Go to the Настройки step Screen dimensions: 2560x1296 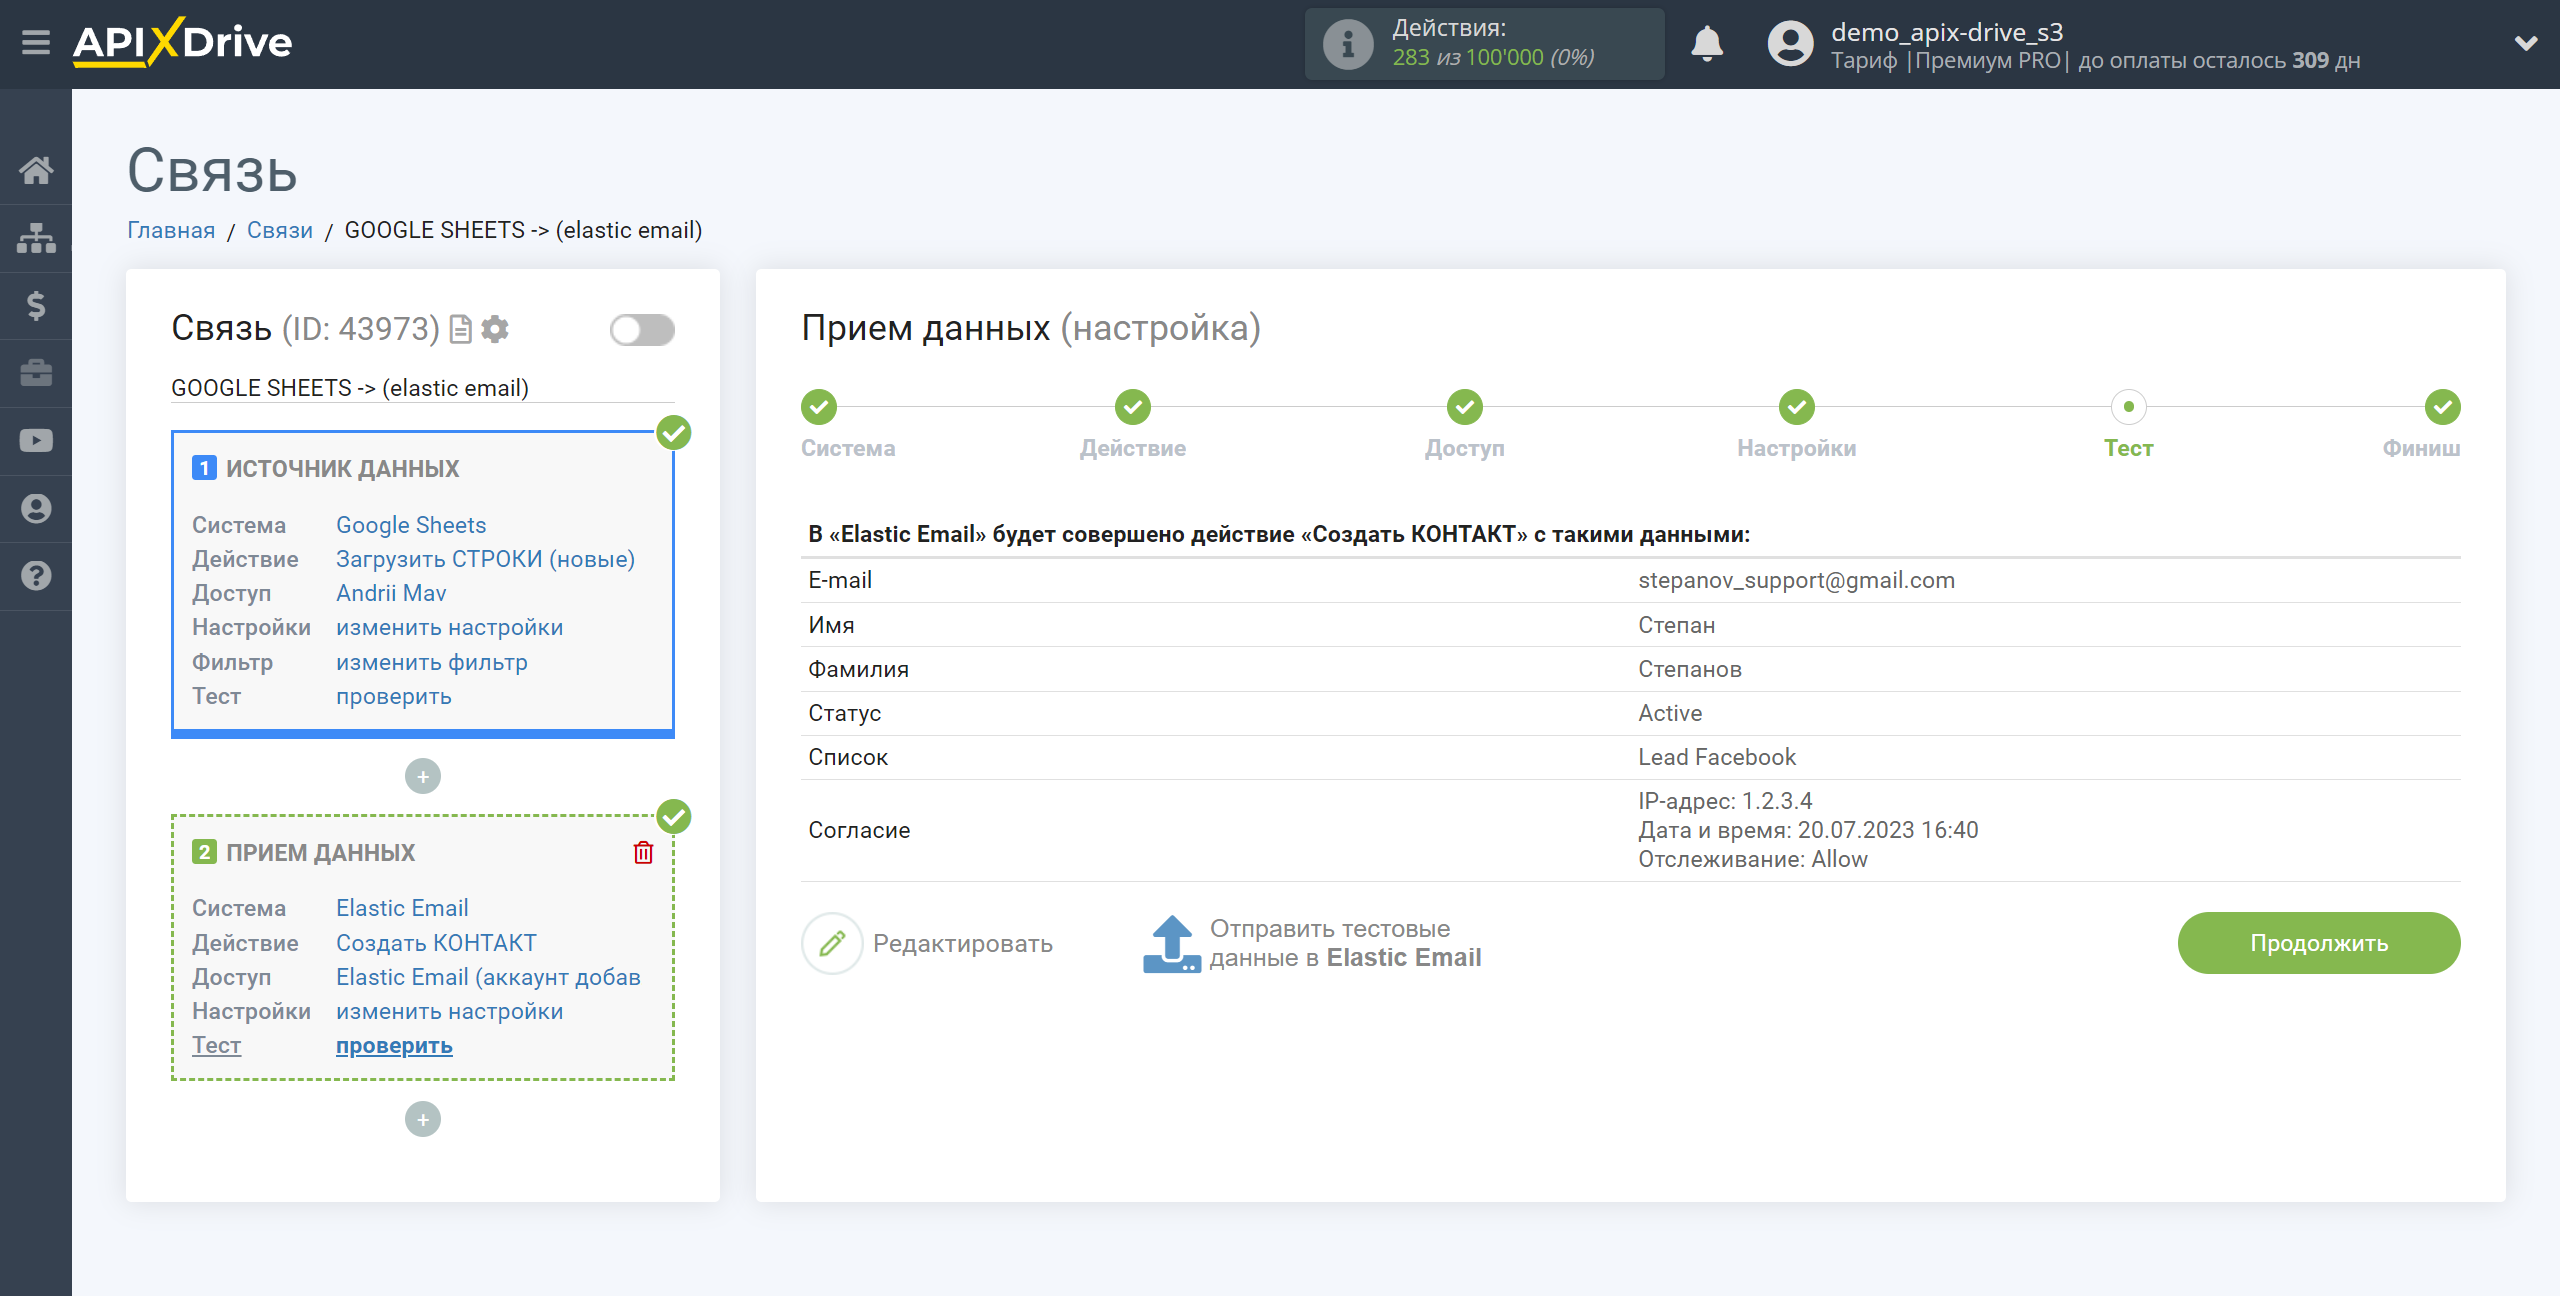1797,407
